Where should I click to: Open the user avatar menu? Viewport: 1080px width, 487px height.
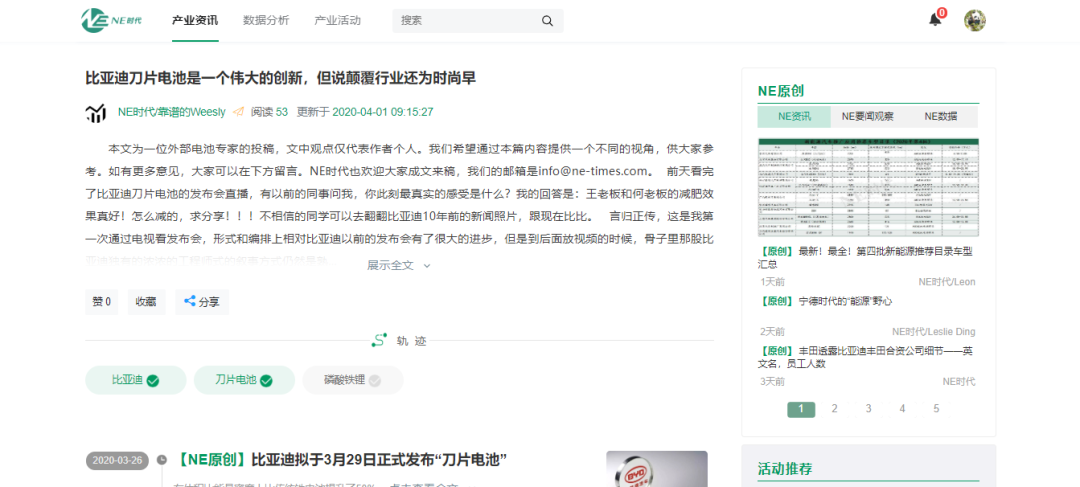pos(975,20)
